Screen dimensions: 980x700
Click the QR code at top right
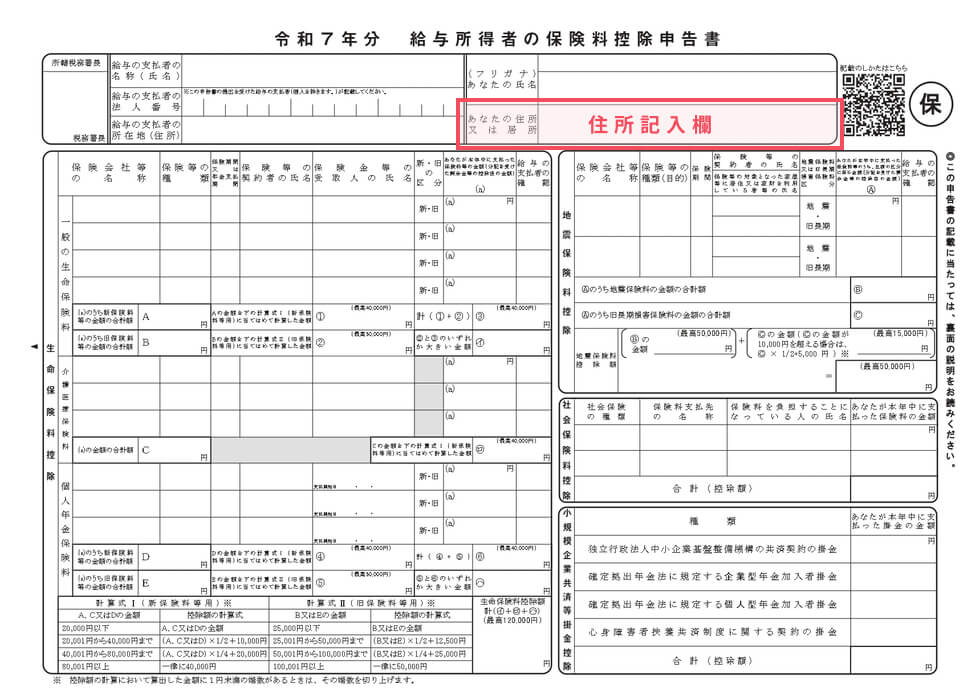873,104
